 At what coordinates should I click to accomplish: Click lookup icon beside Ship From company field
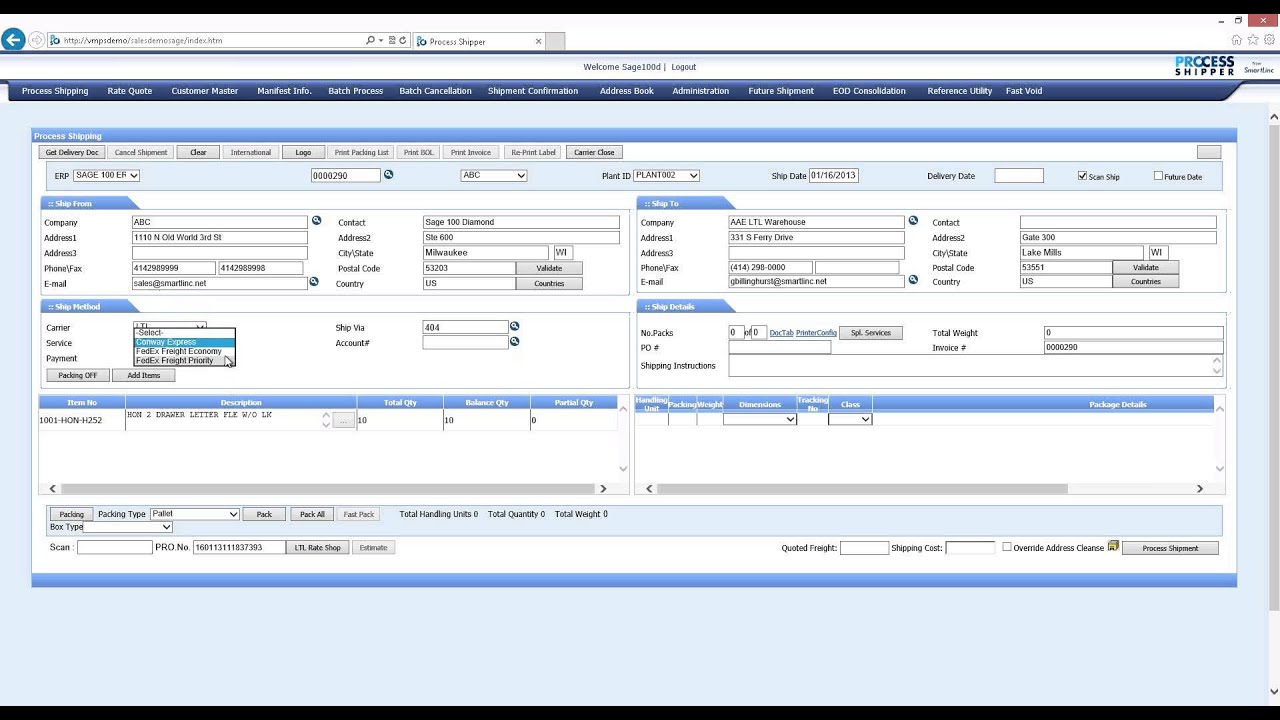tap(316, 221)
